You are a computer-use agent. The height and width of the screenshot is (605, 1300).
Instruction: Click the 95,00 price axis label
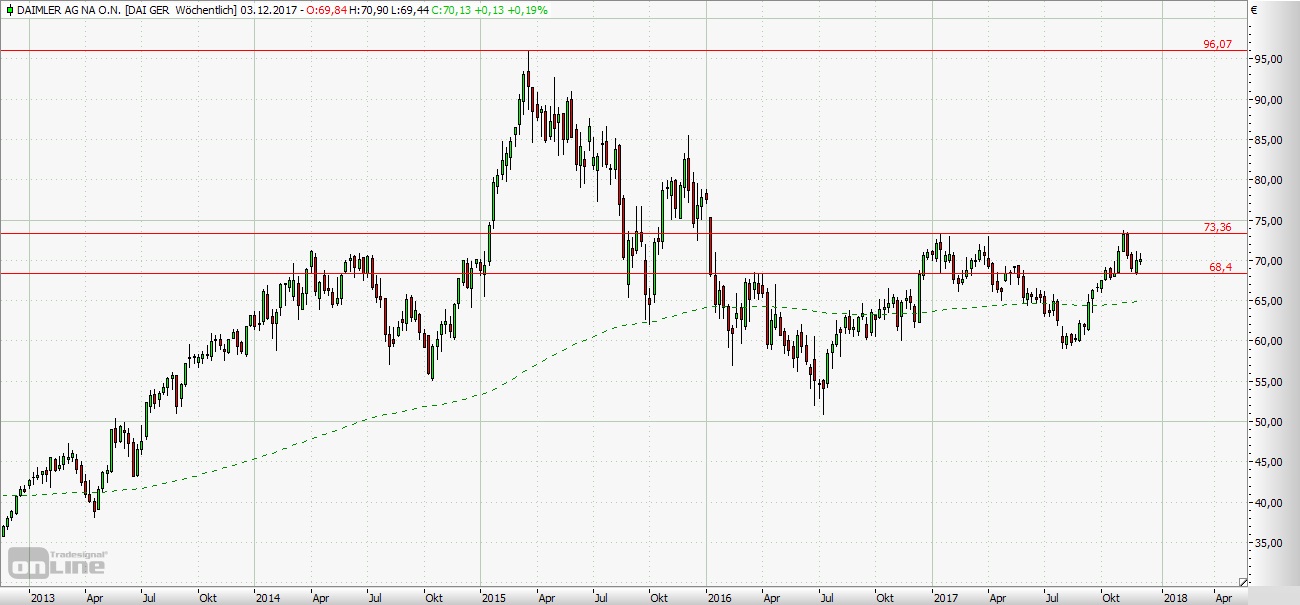1267,59
